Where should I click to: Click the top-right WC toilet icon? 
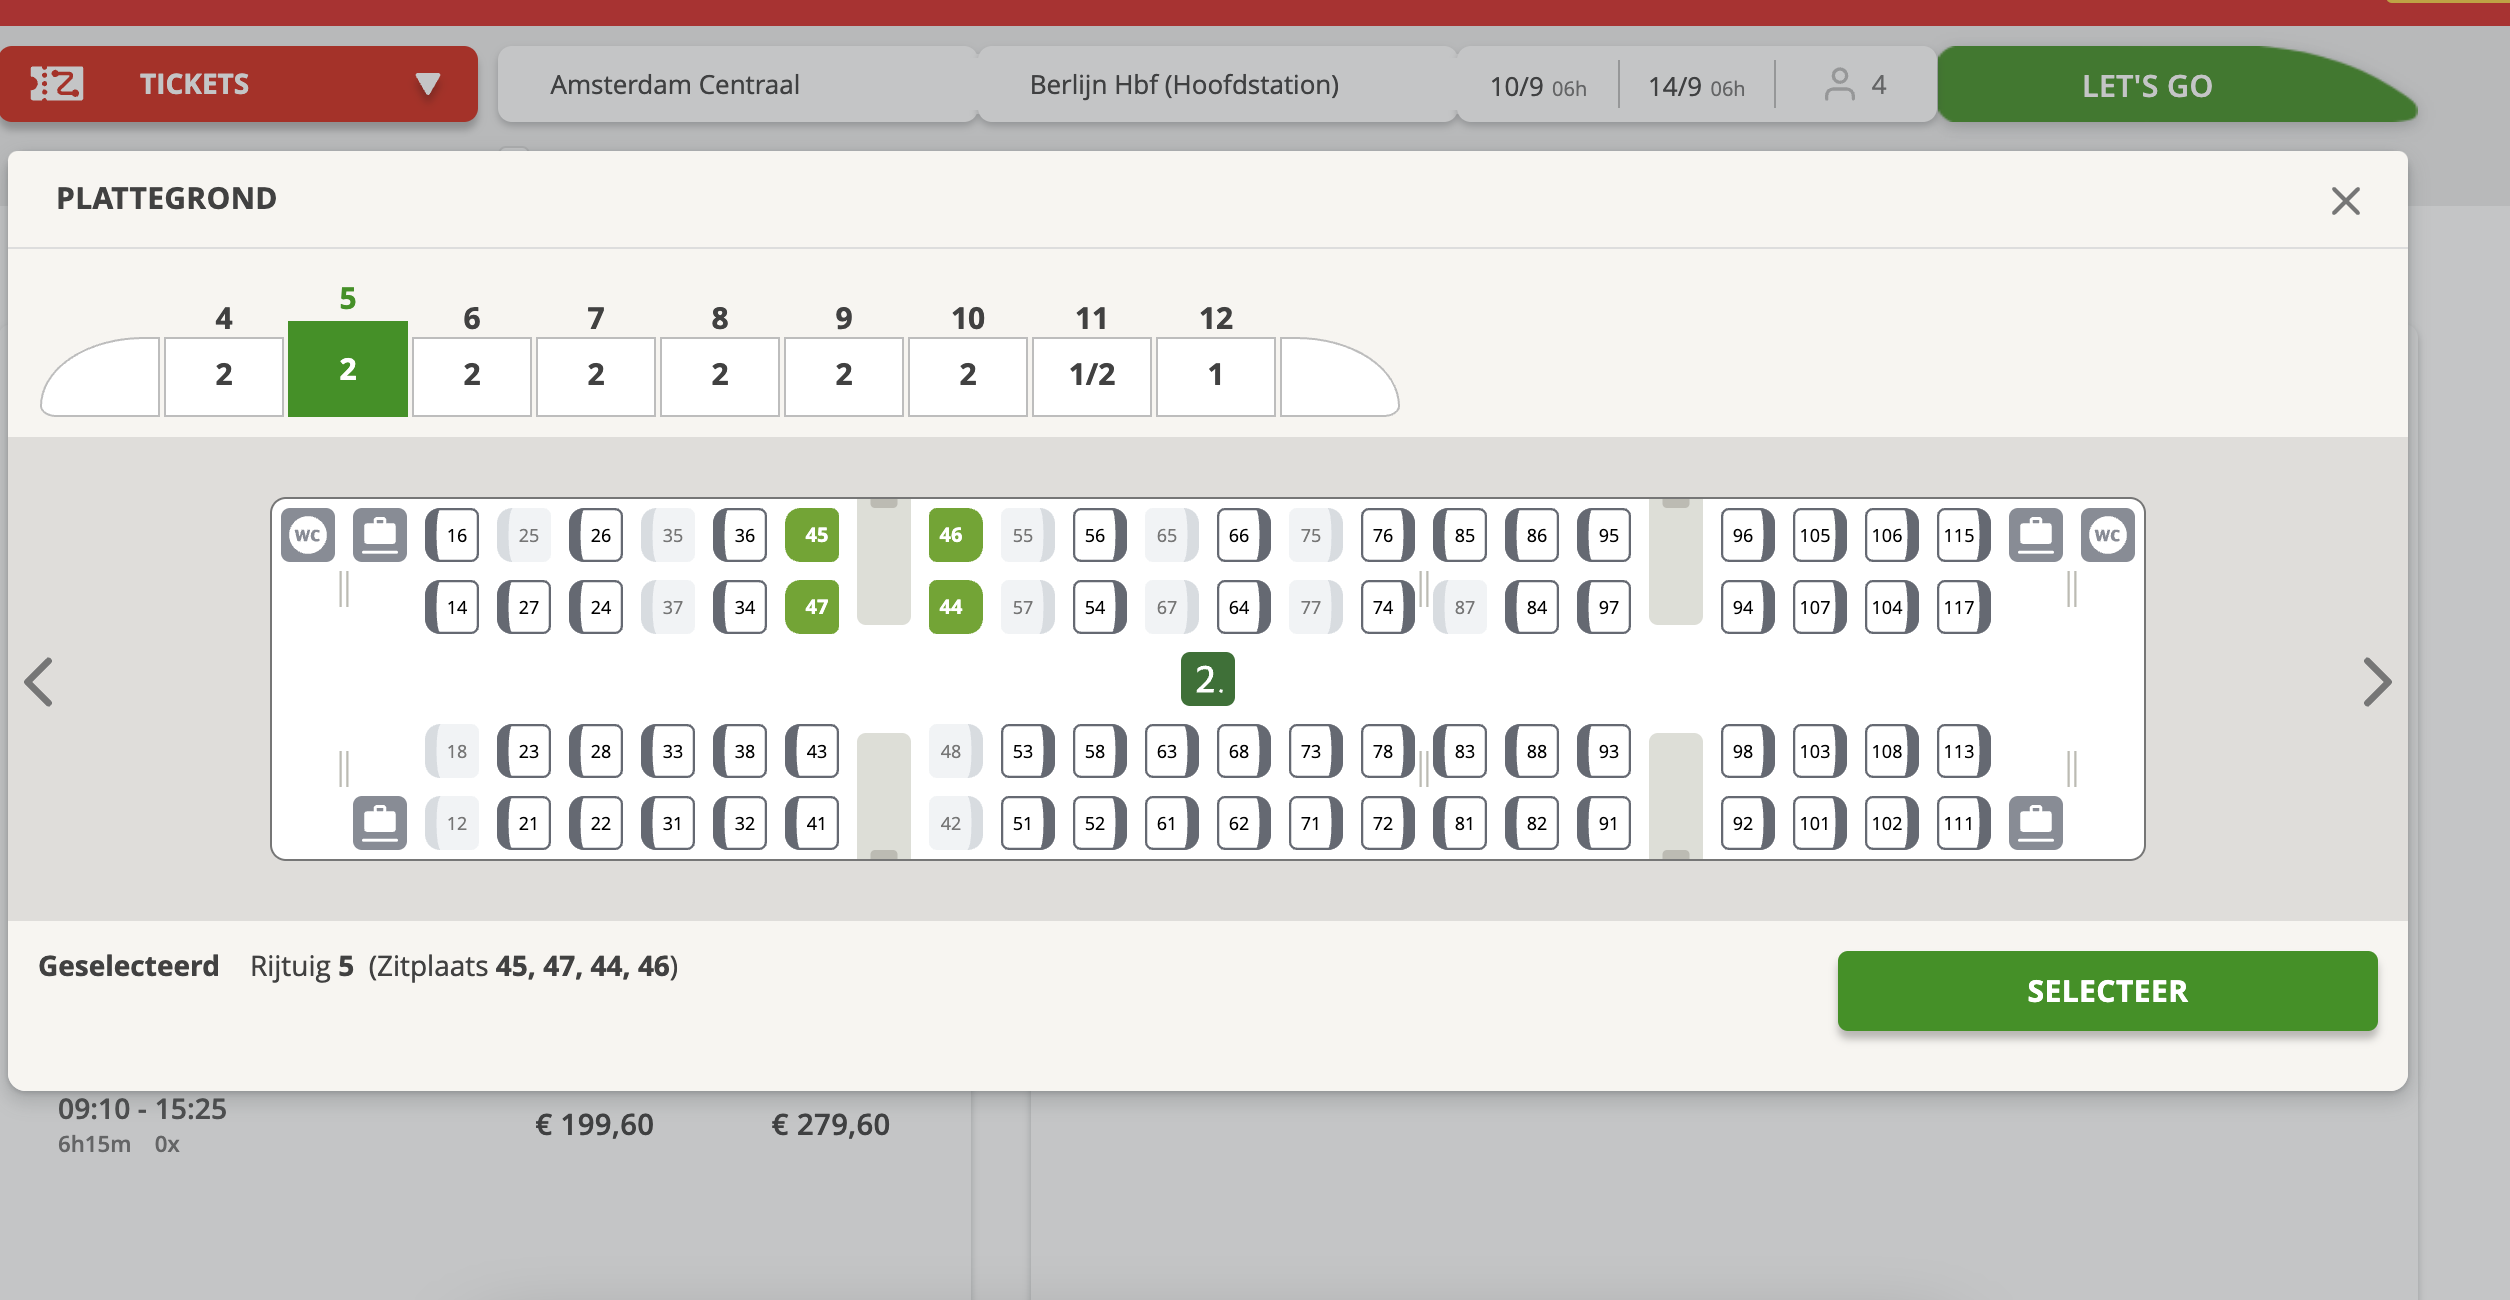click(2107, 535)
